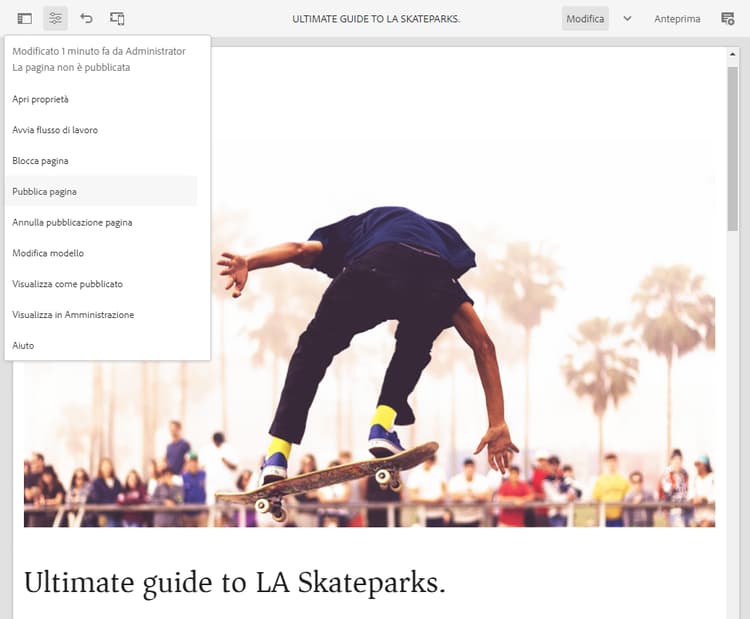Image resolution: width=750 pixels, height=619 pixels.
Task: Expand the mode chevron next to Modifica
Action: coord(627,19)
